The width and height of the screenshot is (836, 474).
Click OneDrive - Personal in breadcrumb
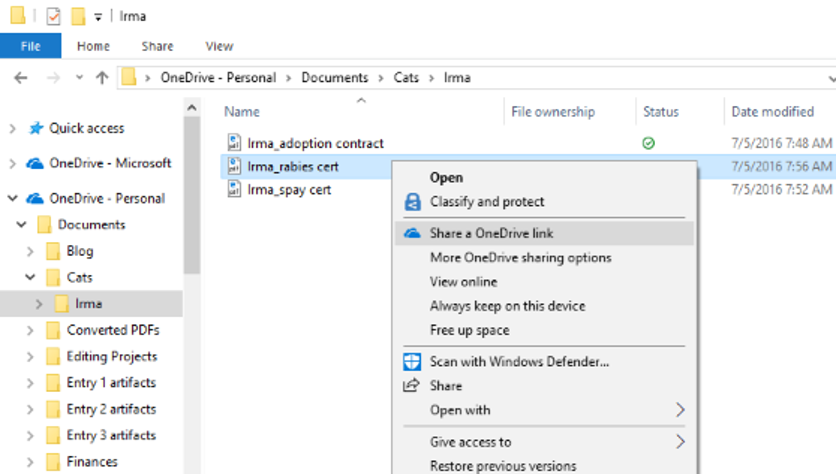[218, 78]
